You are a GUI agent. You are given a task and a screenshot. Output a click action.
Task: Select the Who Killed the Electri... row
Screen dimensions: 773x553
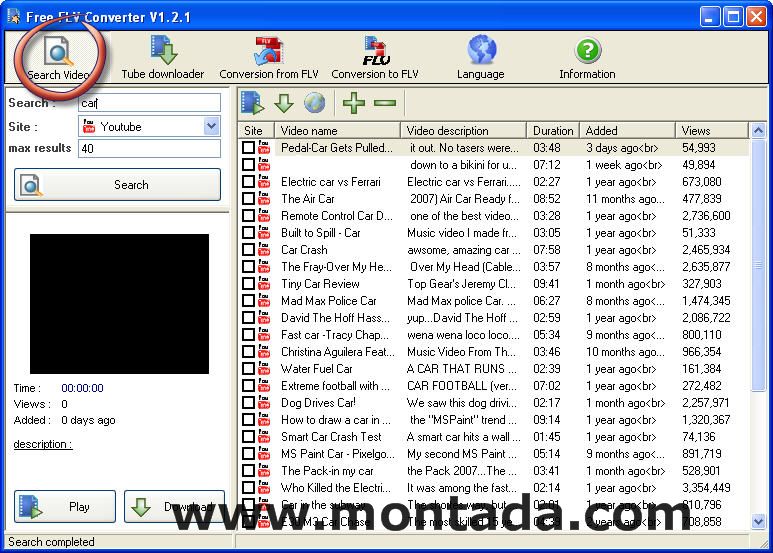[x=494, y=487]
